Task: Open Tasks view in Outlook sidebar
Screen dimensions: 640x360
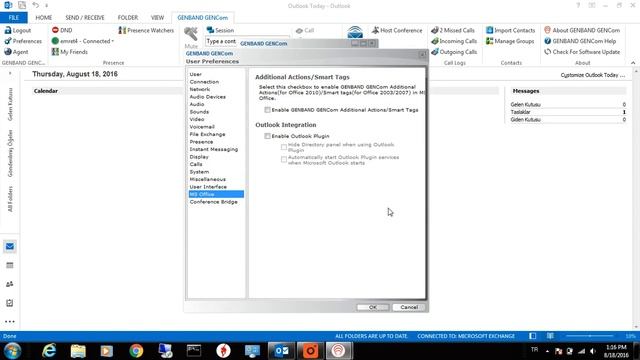Action: [x=10, y=303]
